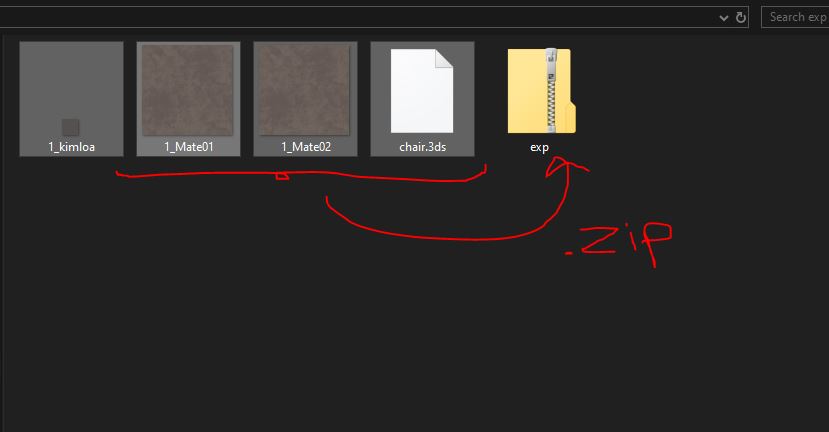Image resolution: width=829 pixels, height=432 pixels.
Task: Select the chair.3ds blank file icon
Action: click(422, 90)
